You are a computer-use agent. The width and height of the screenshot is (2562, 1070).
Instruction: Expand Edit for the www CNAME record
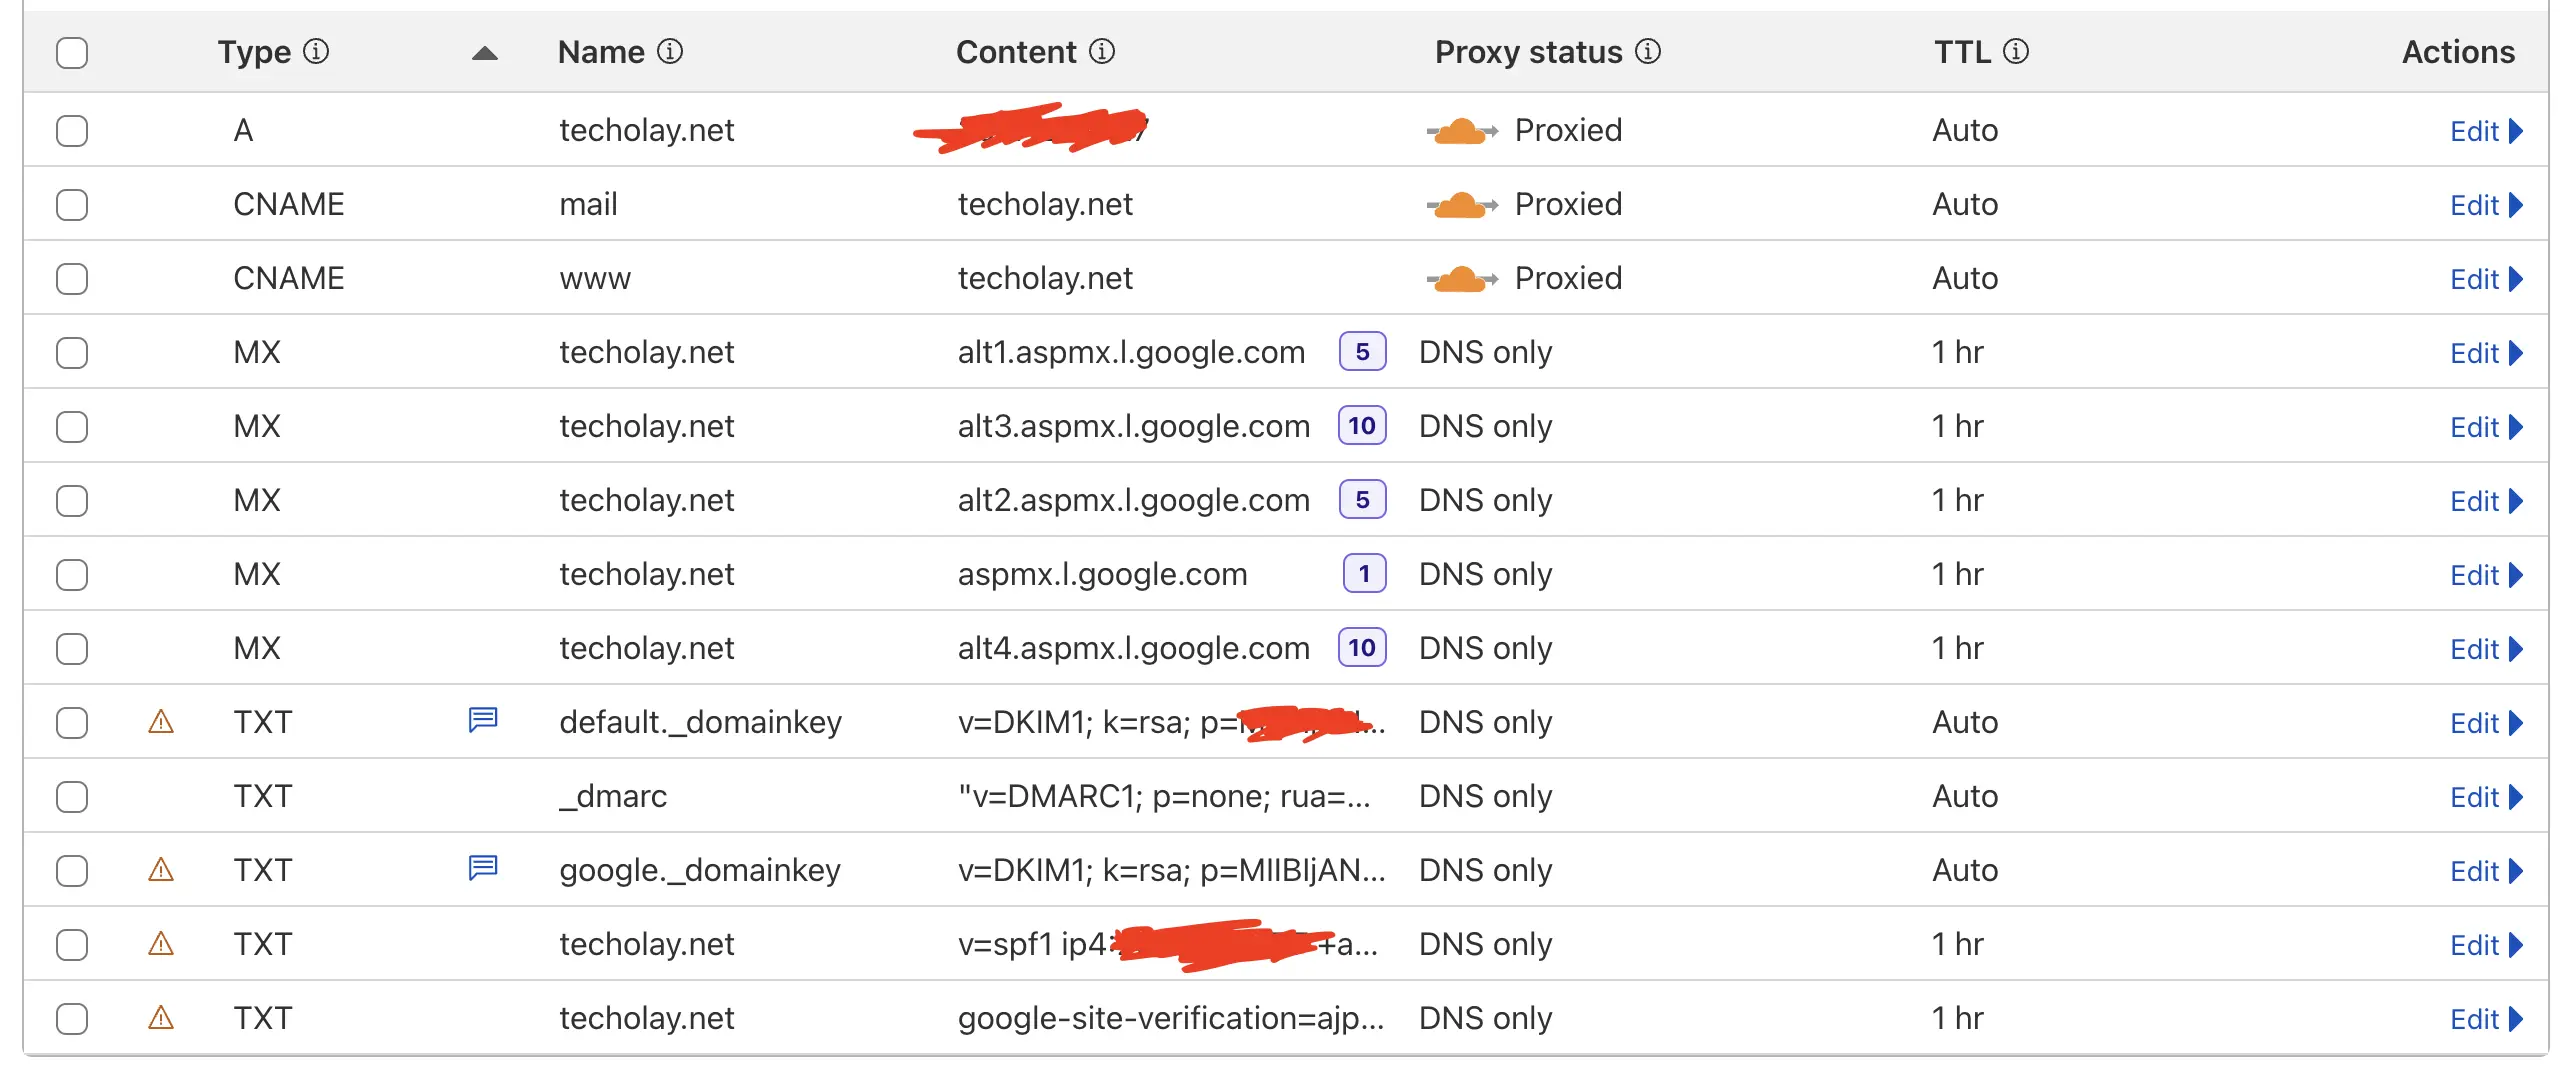(x=2486, y=279)
